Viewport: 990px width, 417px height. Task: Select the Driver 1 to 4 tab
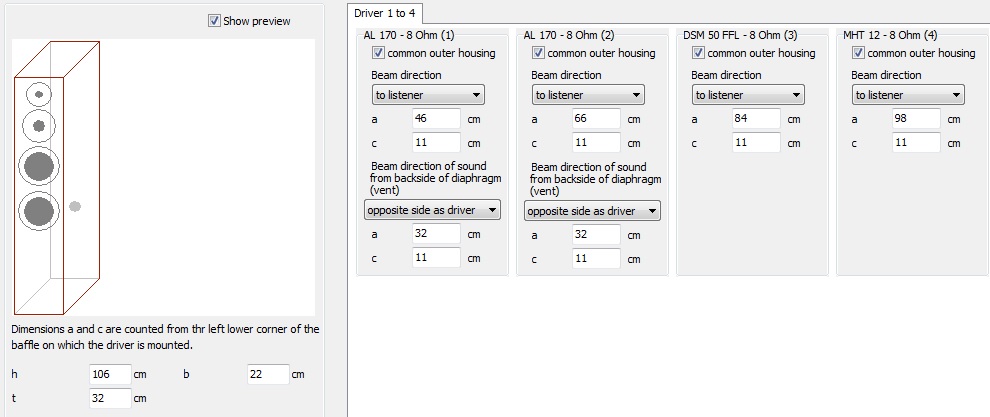point(385,13)
